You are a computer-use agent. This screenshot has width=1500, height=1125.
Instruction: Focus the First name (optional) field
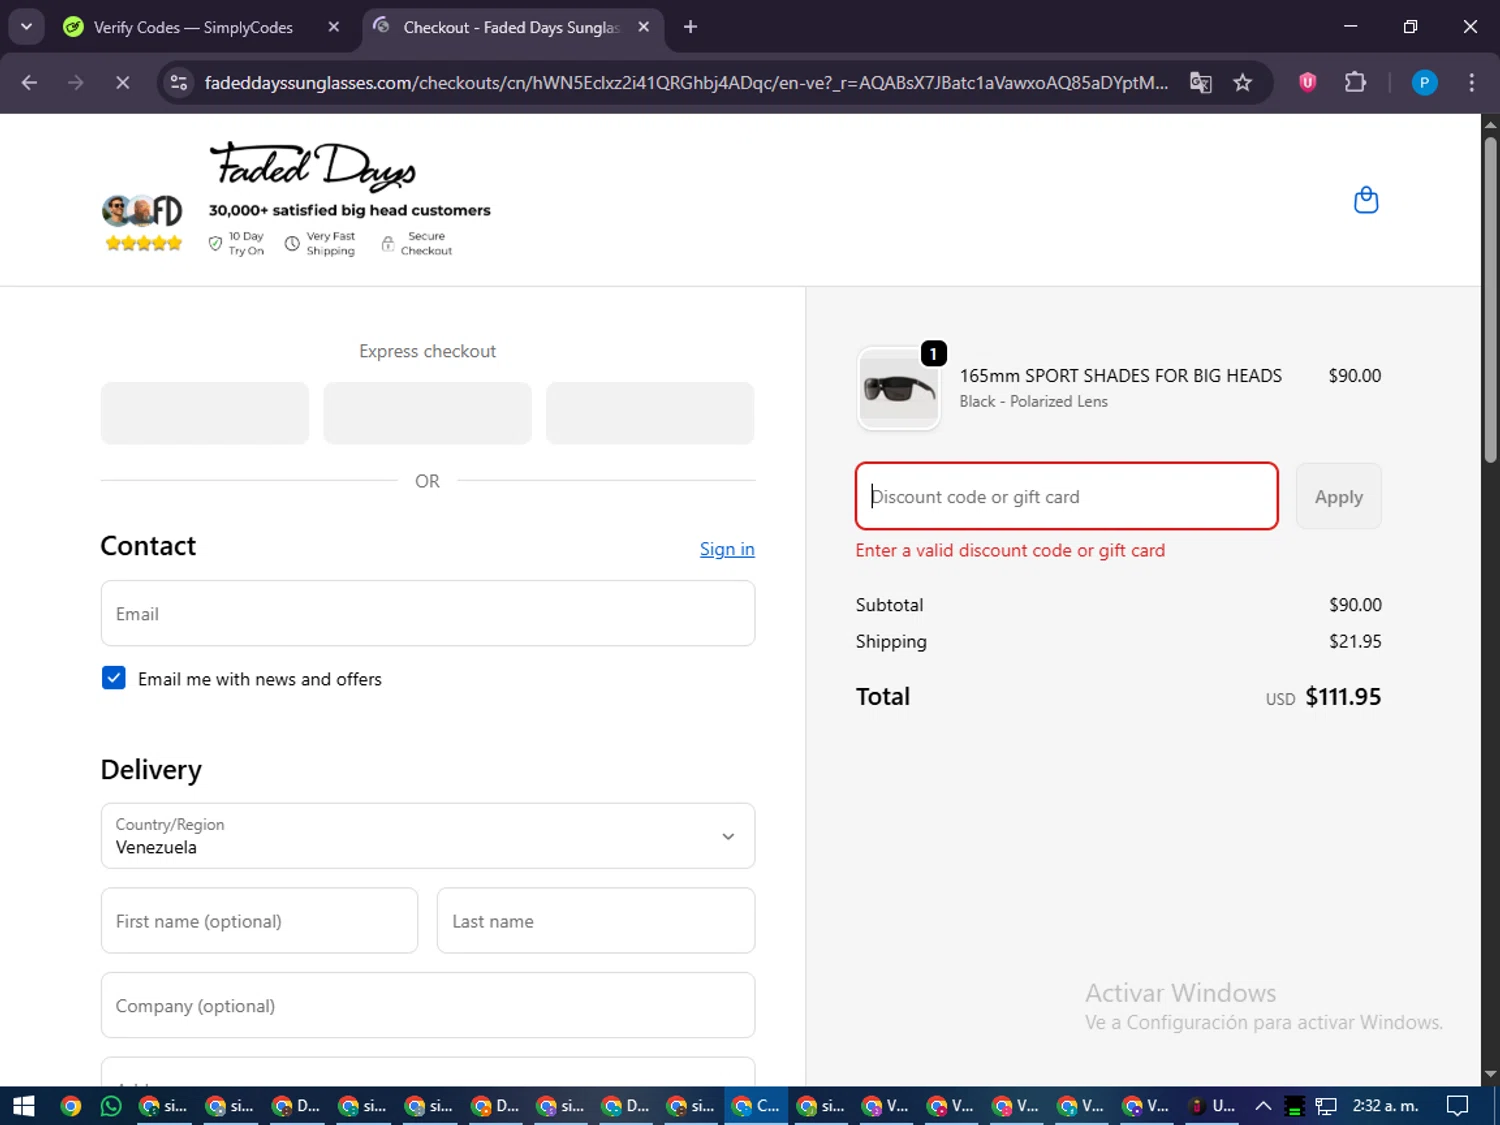coord(259,920)
